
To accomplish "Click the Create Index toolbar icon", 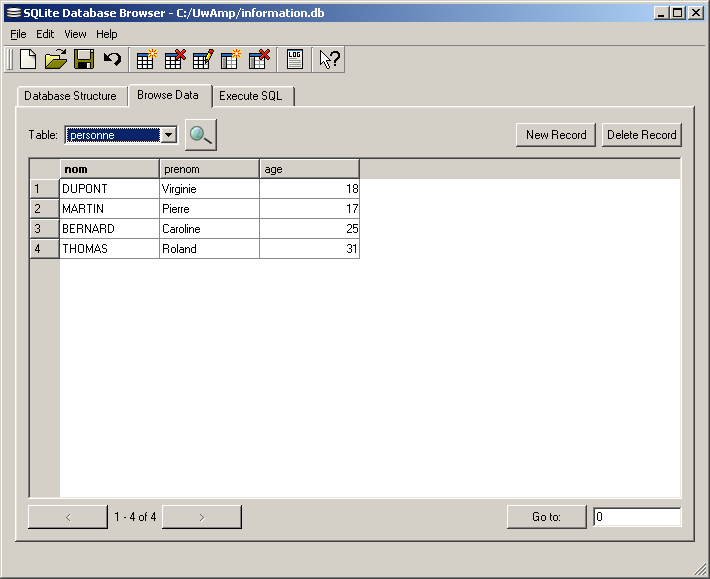I will [231, 59].
